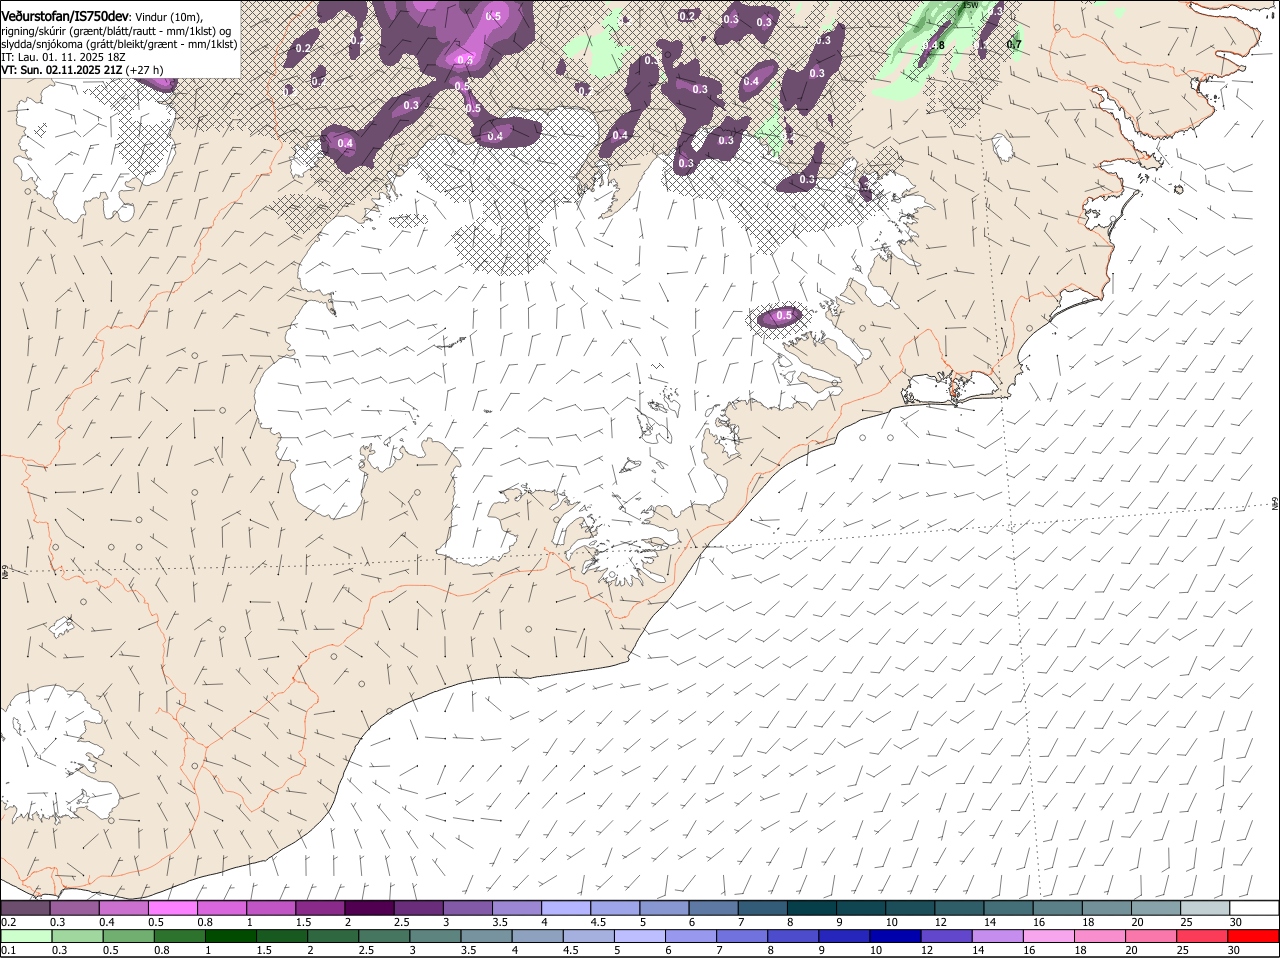The image size is (1280, 958).
Task: Click the 'IT: Lau. 01. 11. 2025 18Z' line
Action: (63, 57)
